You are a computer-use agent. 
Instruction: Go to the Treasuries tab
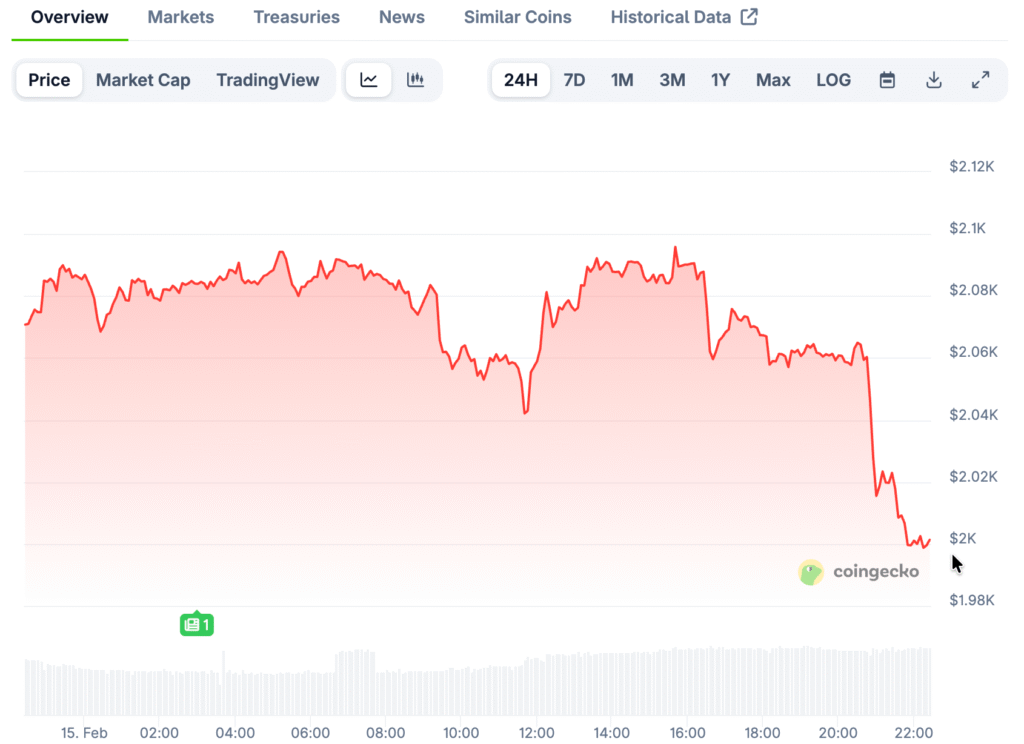296,17
